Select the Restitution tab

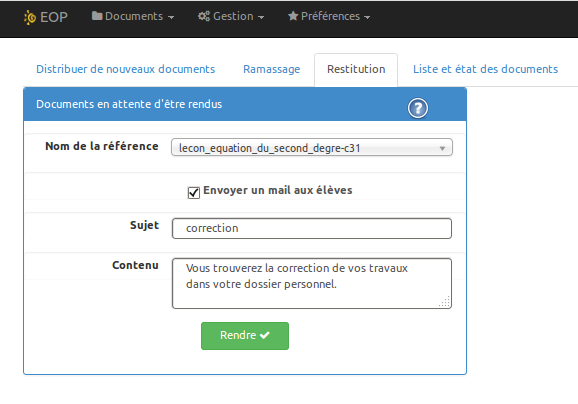356,69
